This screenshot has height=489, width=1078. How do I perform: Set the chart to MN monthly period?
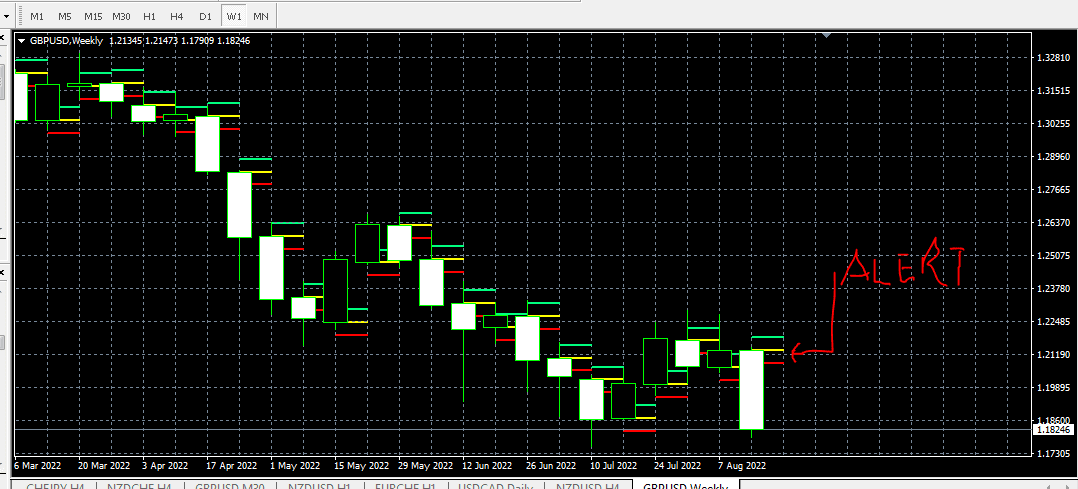coord(261,16)
